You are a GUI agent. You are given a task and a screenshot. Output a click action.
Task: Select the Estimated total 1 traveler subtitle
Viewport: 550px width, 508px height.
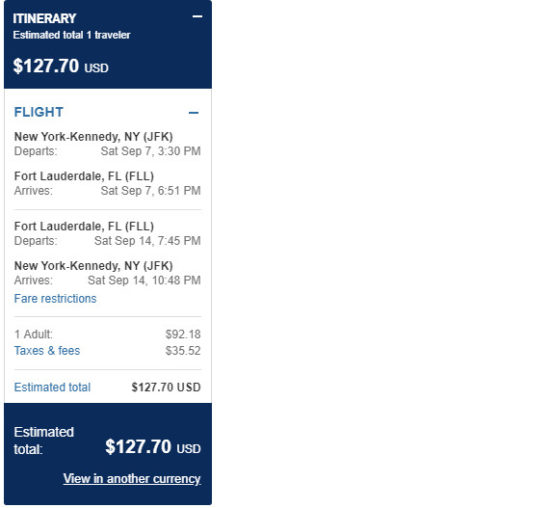point(72,35)
